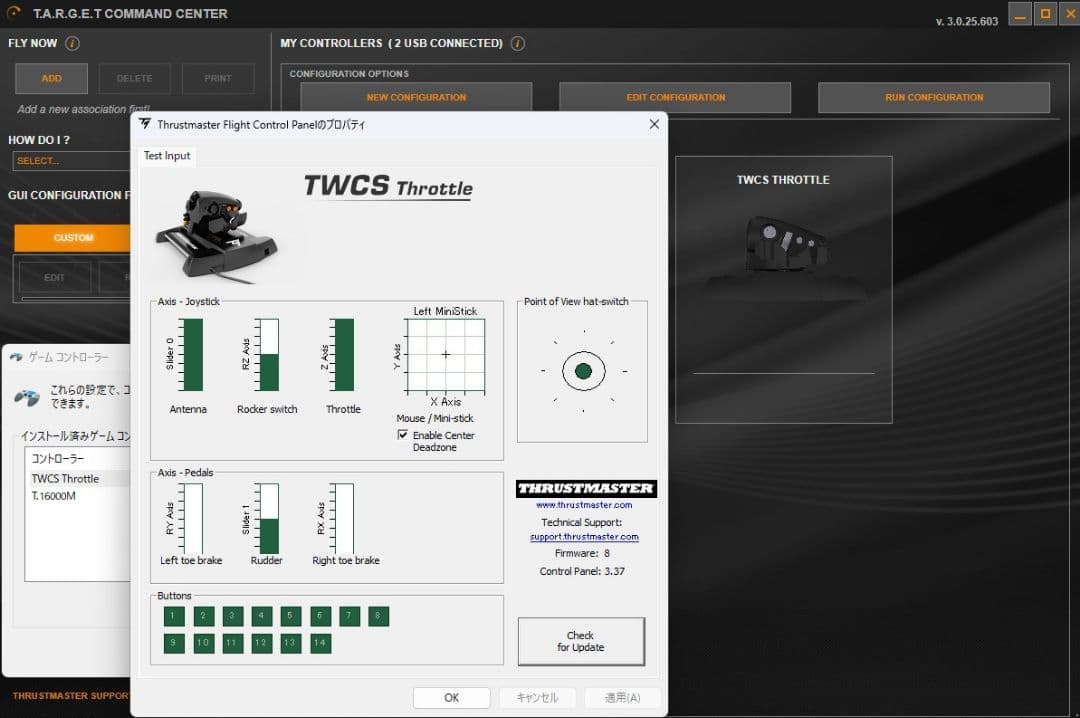1080x718 pixels.
Task: Click button indicator 1 in the Buttons group
Action: (174, 616)
